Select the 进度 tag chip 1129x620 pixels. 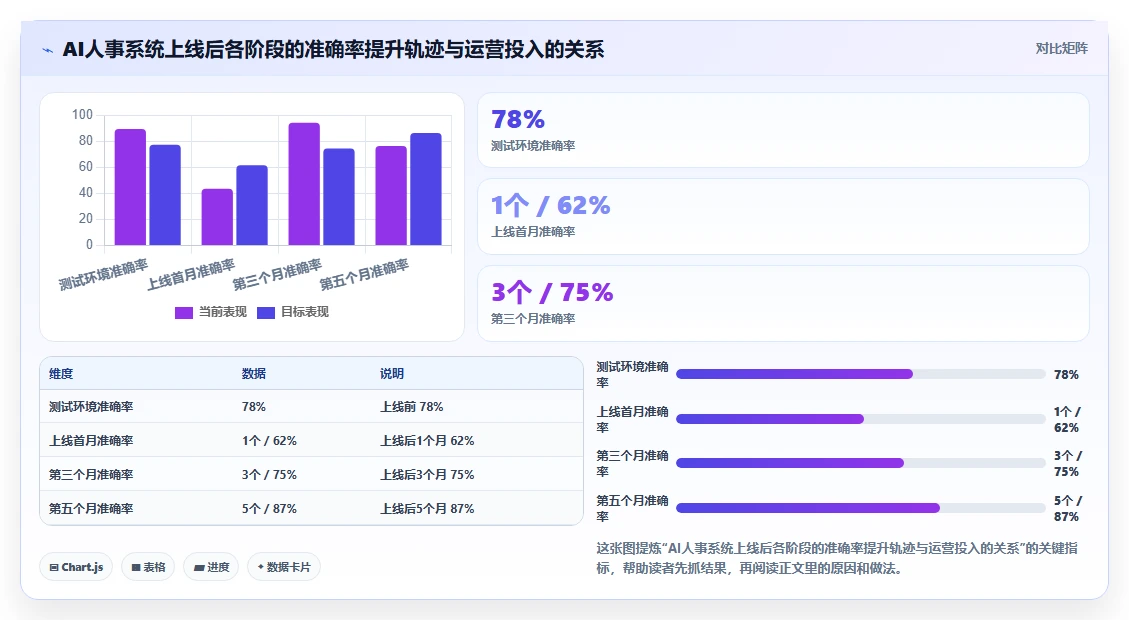[211, 567]
